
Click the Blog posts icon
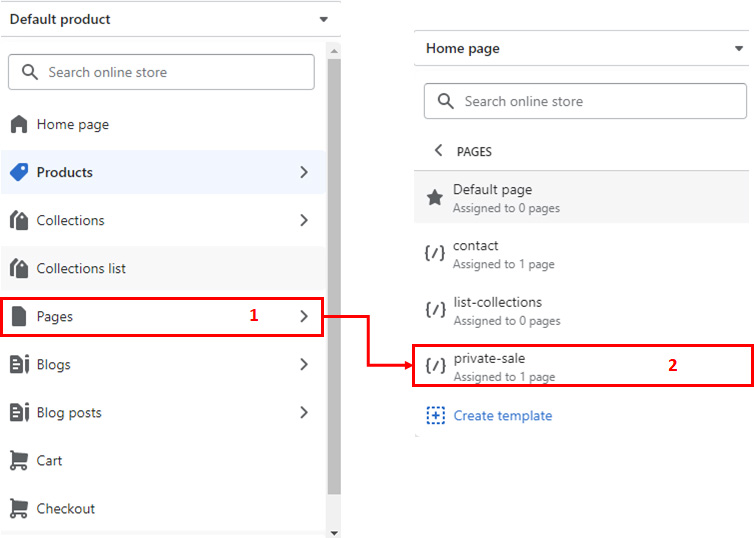(19, 413)
